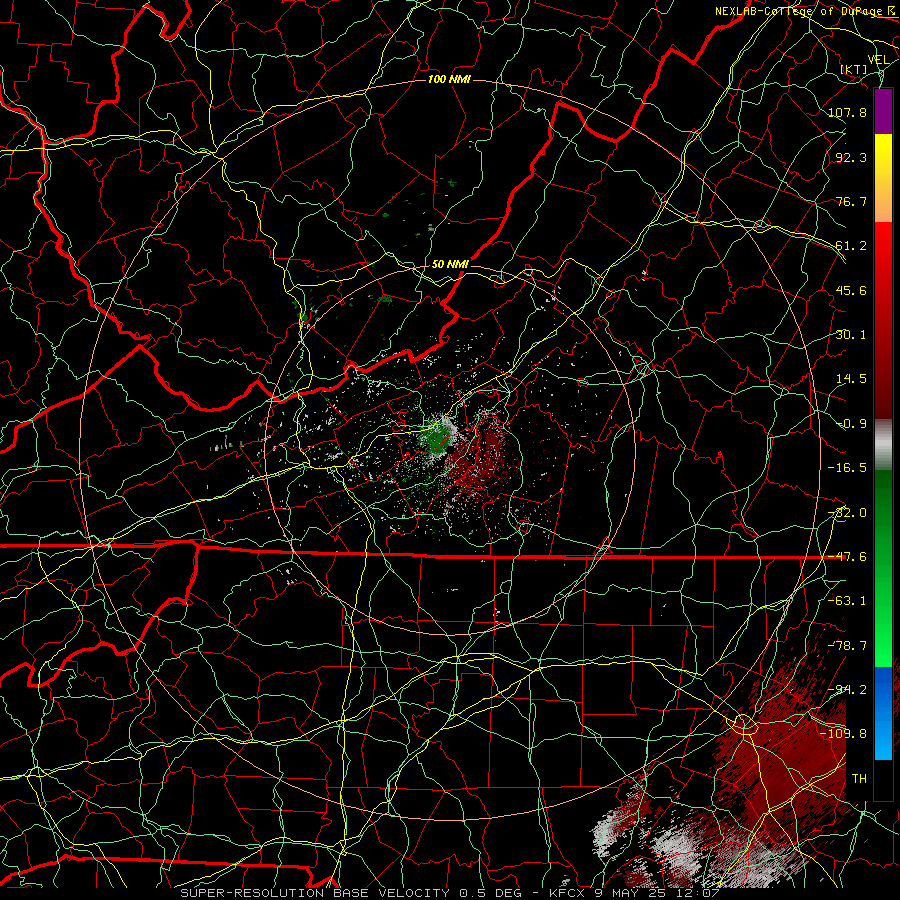Screen dimensions: 900x900
Task: Select the -32.0 scale value
Action: click(847, 513)
